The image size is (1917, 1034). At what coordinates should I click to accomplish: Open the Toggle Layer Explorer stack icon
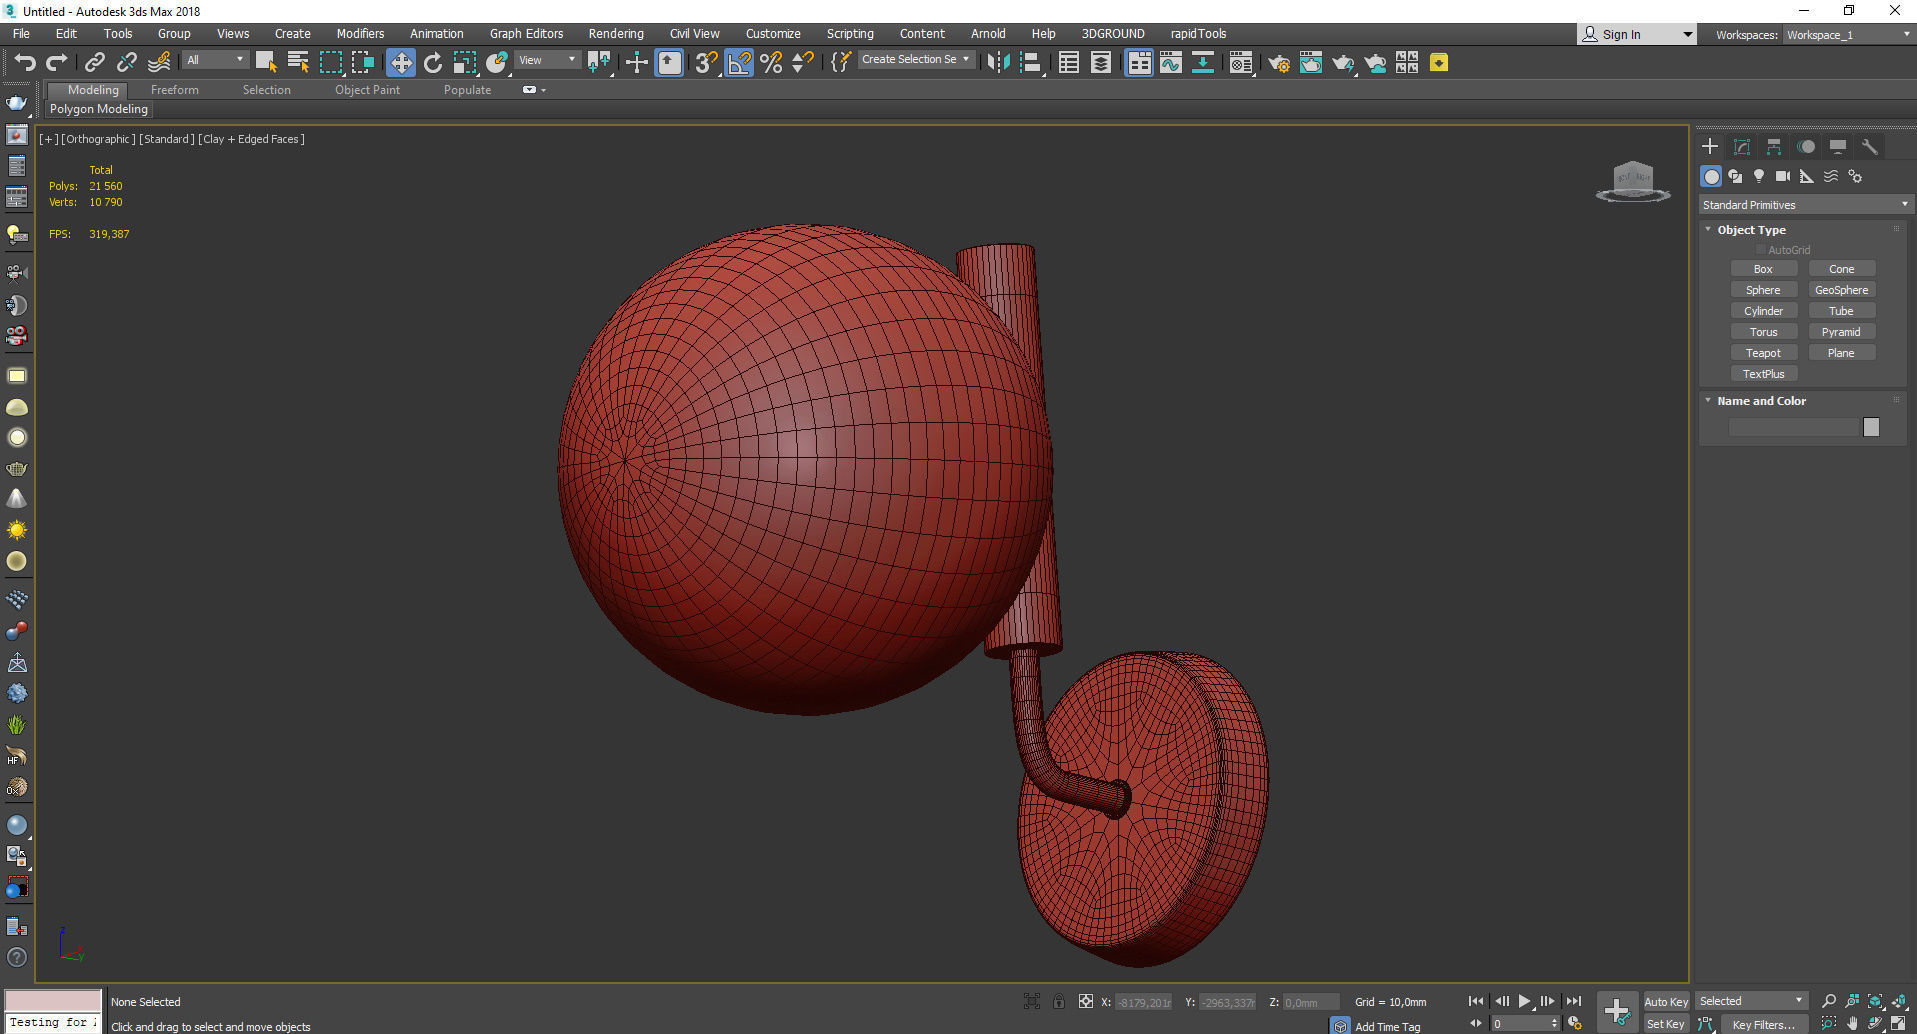(1101, 63)
